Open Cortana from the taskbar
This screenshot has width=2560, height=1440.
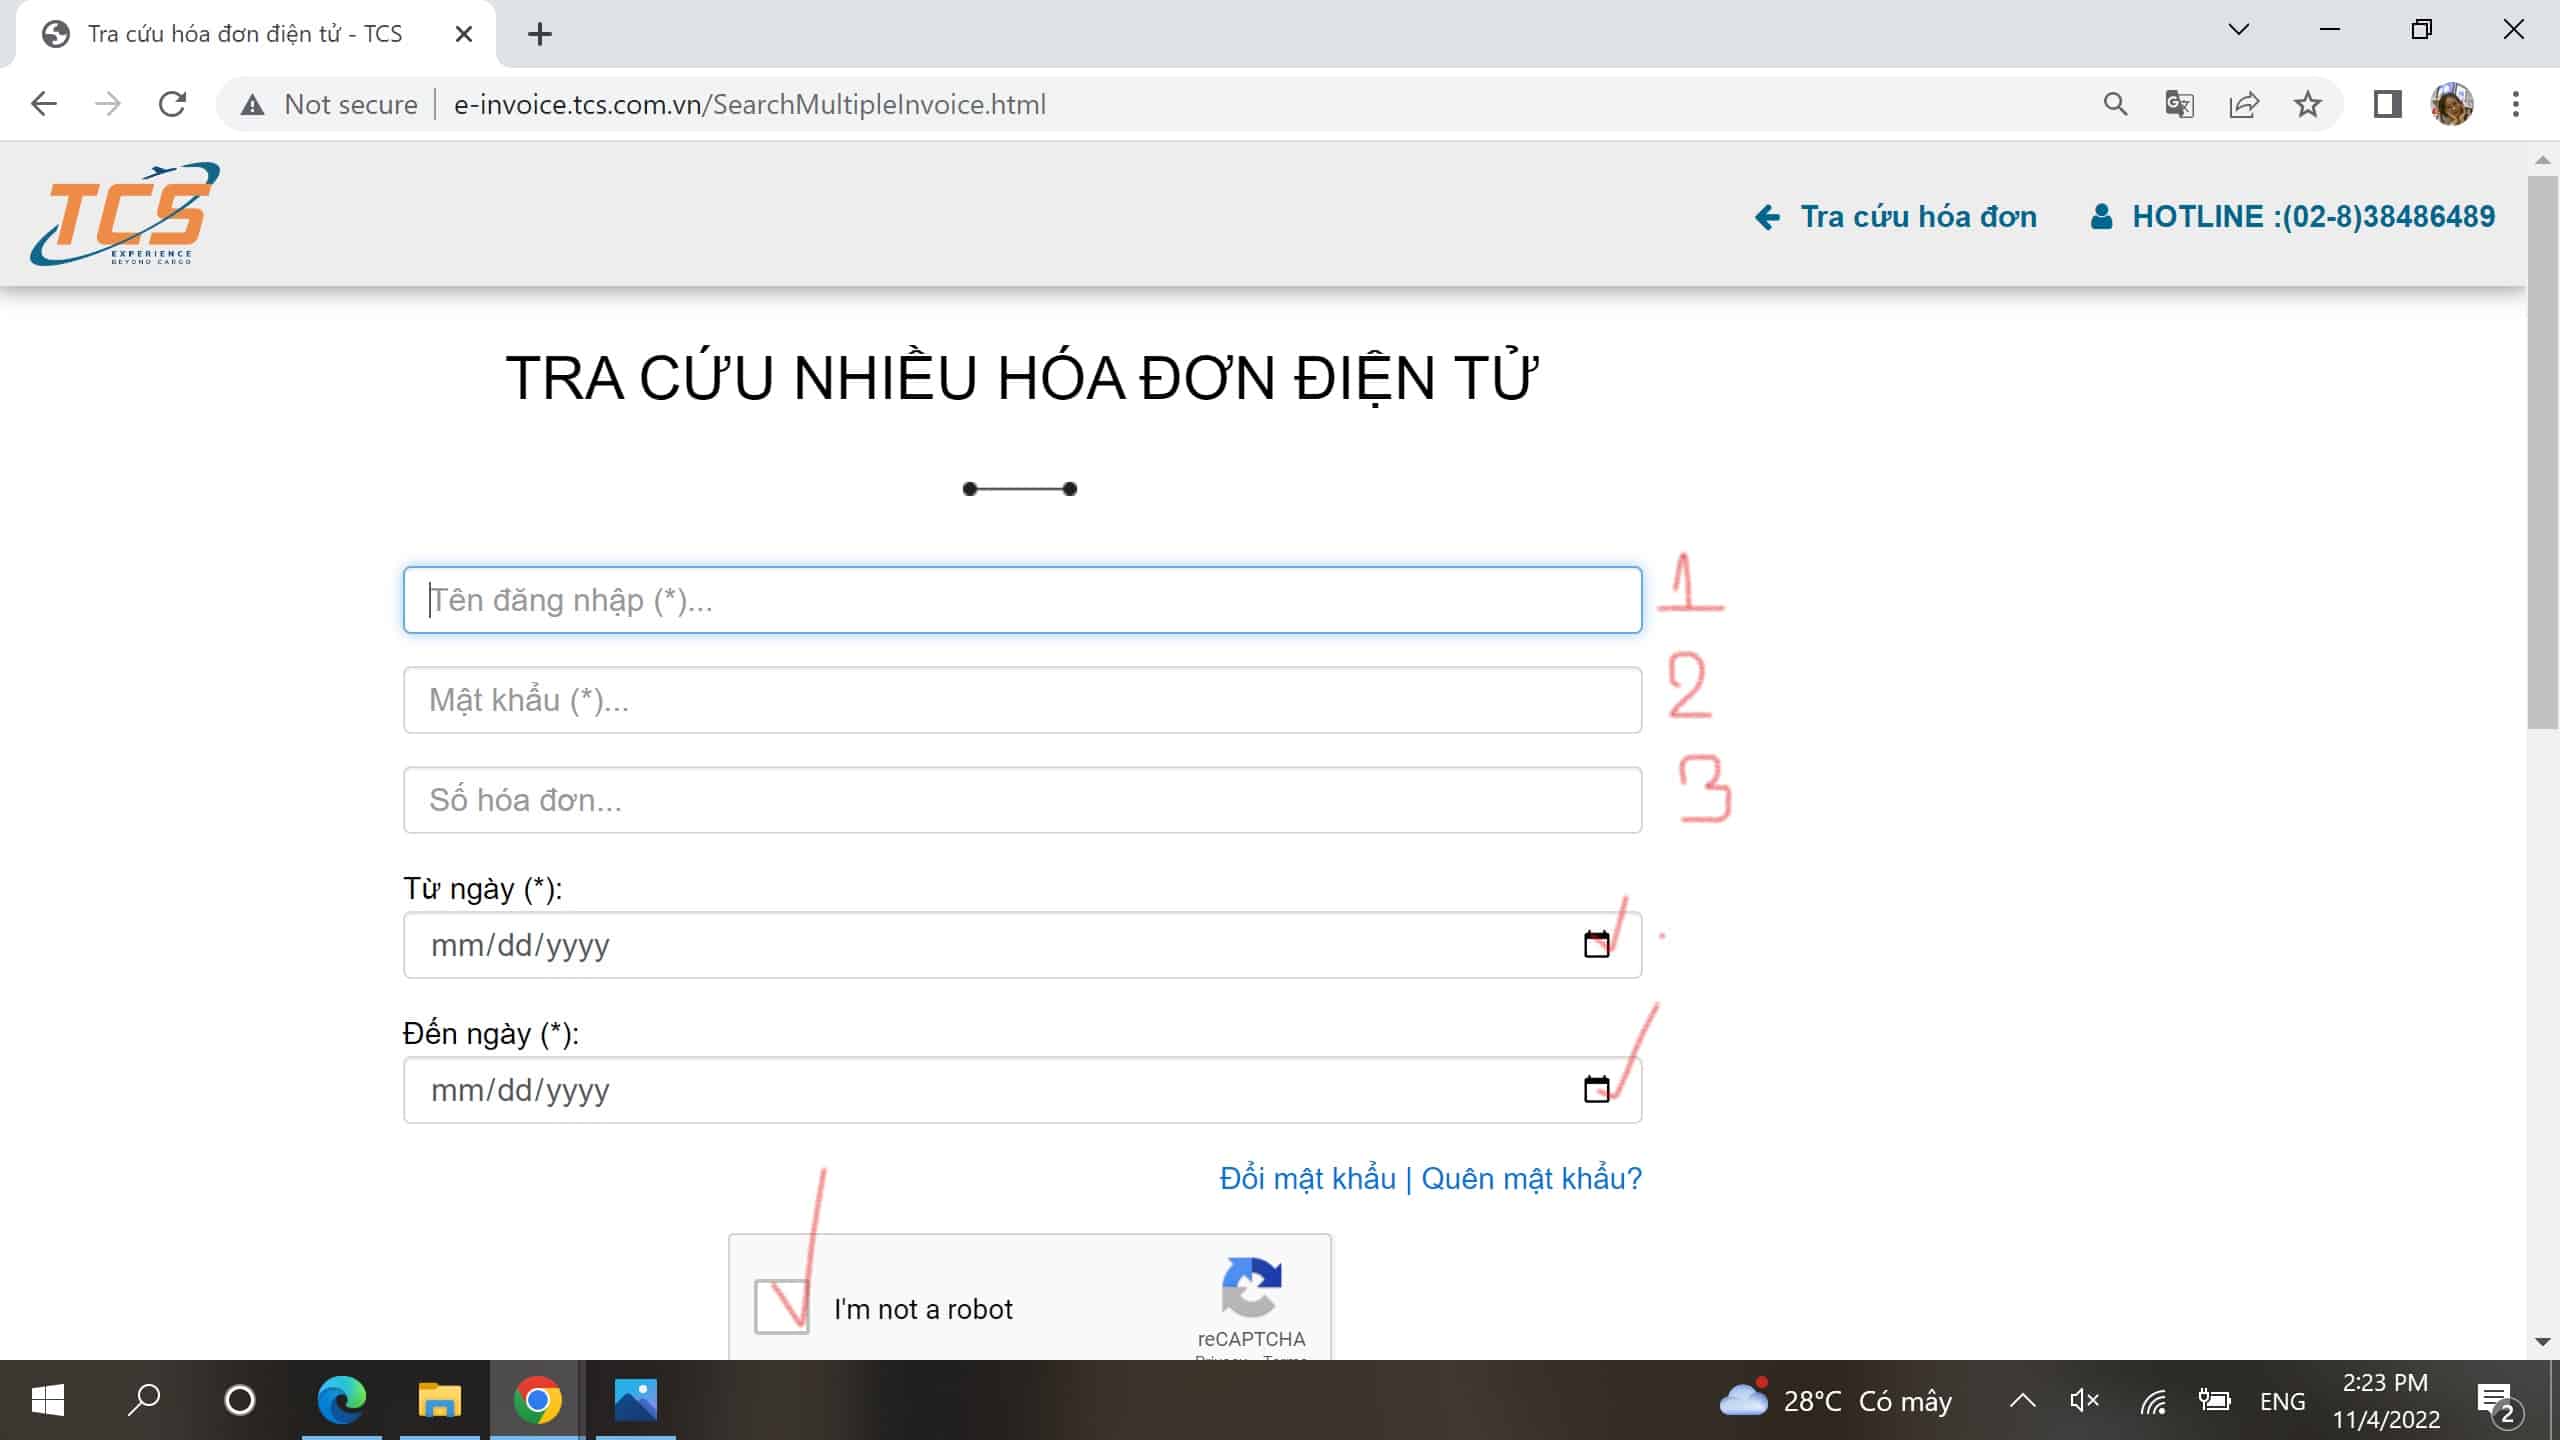(x=240, y=1400)
